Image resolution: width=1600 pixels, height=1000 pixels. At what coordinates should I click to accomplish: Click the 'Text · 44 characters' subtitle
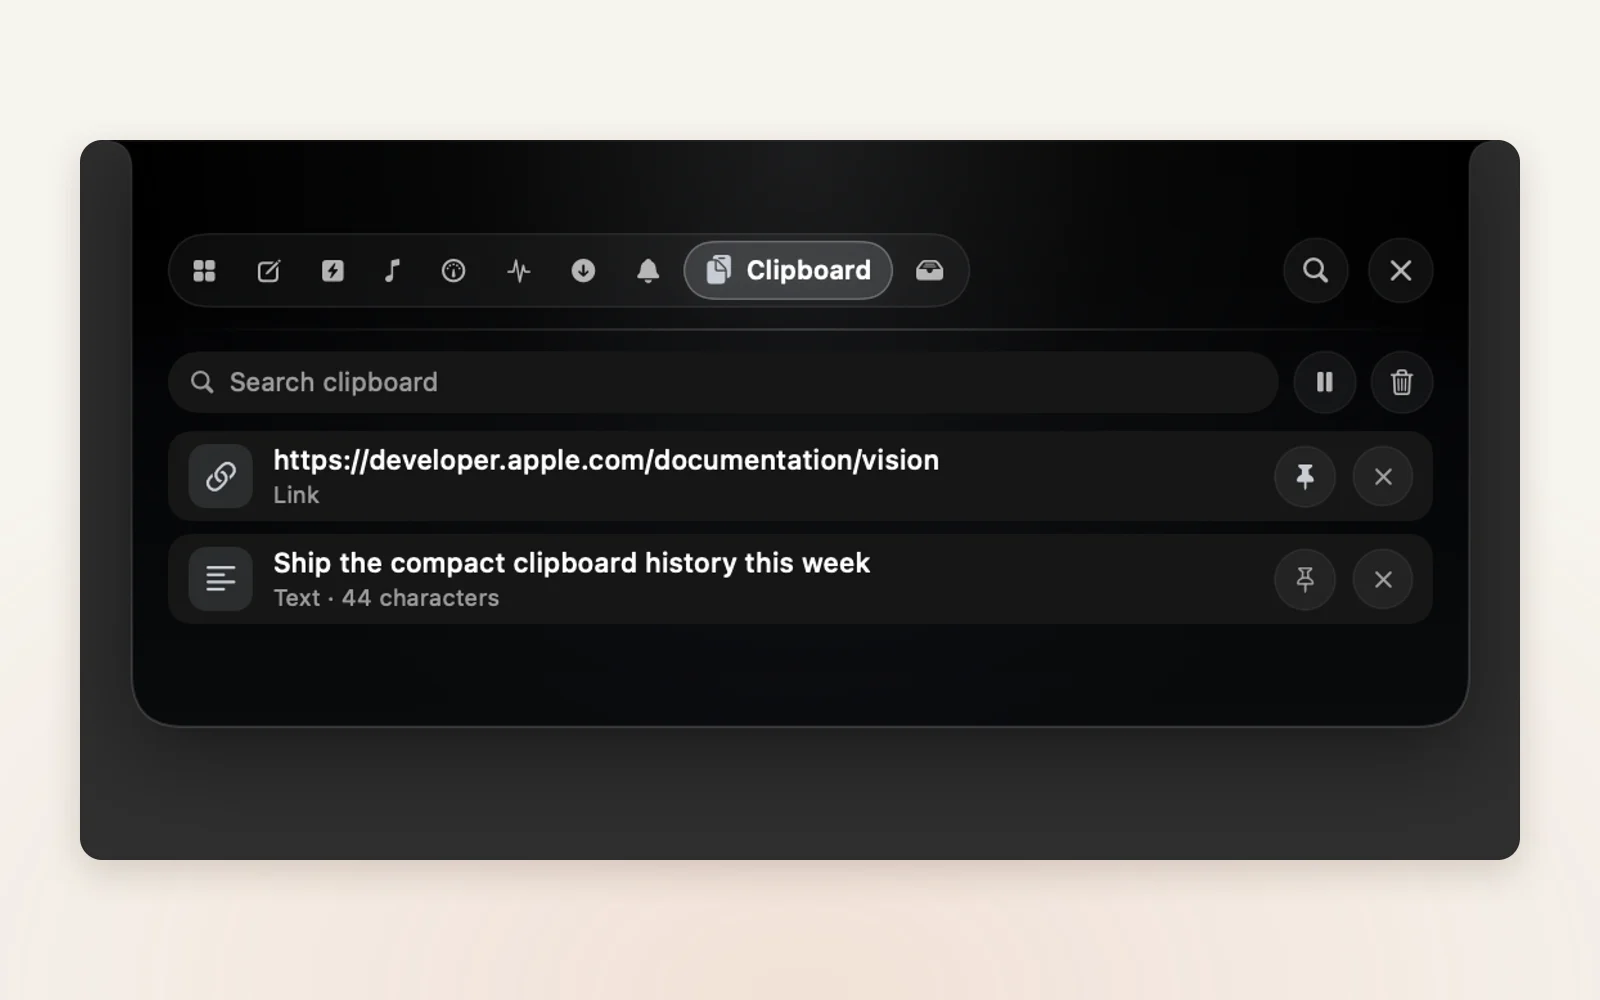coord(386,598)
